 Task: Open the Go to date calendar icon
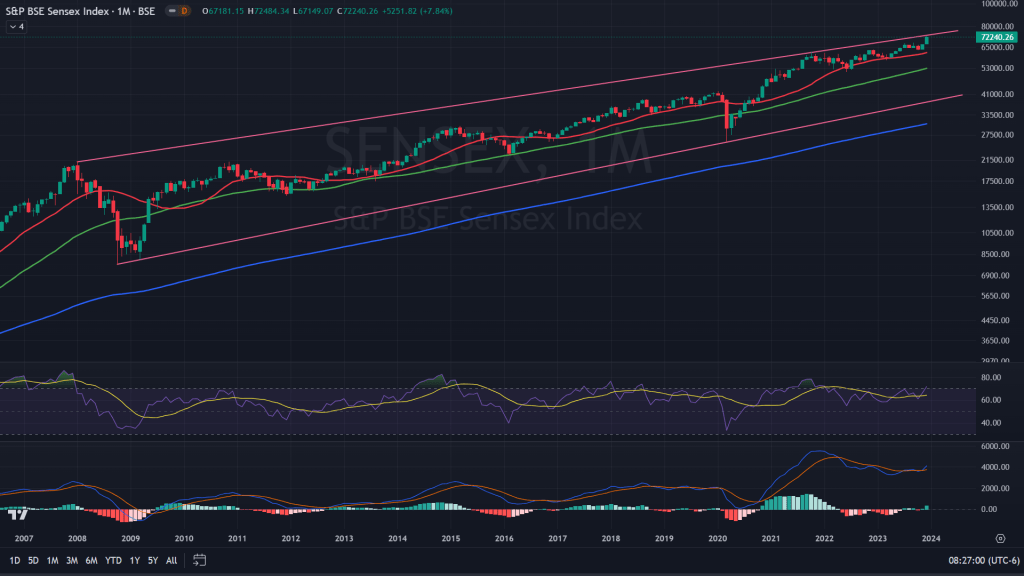click(200, 560)
